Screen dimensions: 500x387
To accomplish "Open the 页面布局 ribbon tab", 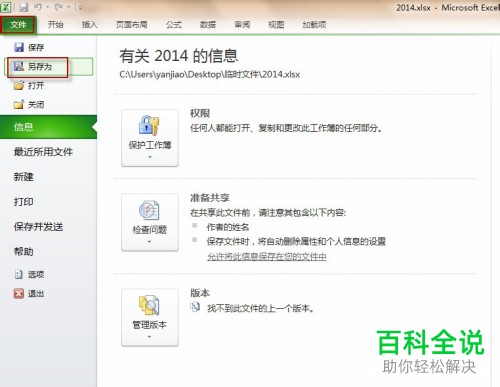I will tap(132, 25).
